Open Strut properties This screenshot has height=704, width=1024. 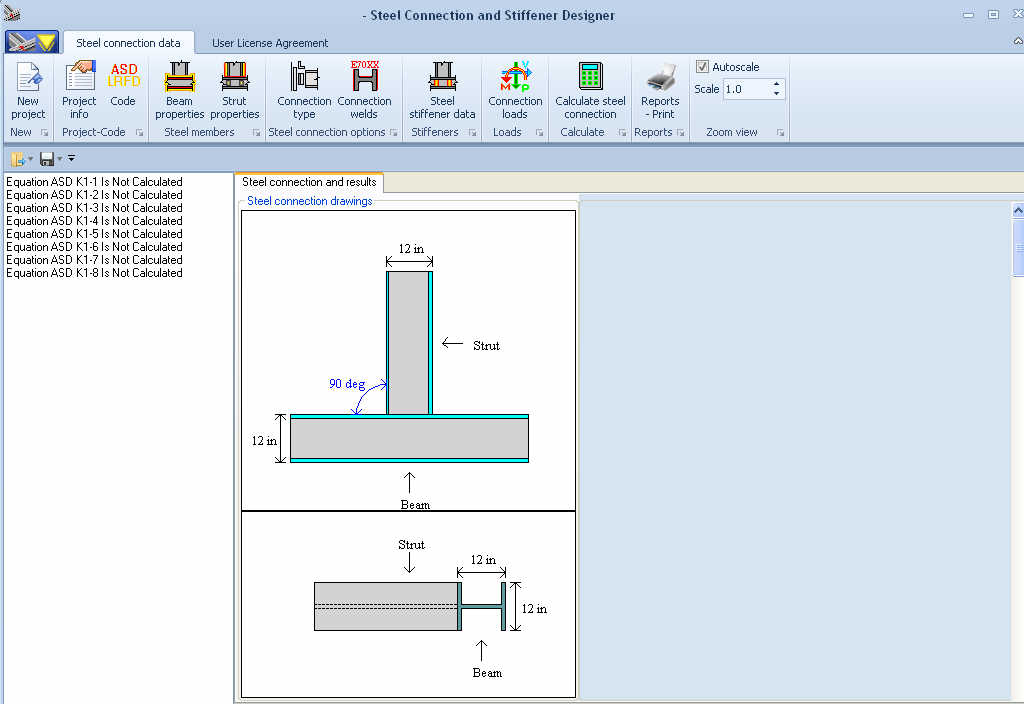tap(234, 90)
